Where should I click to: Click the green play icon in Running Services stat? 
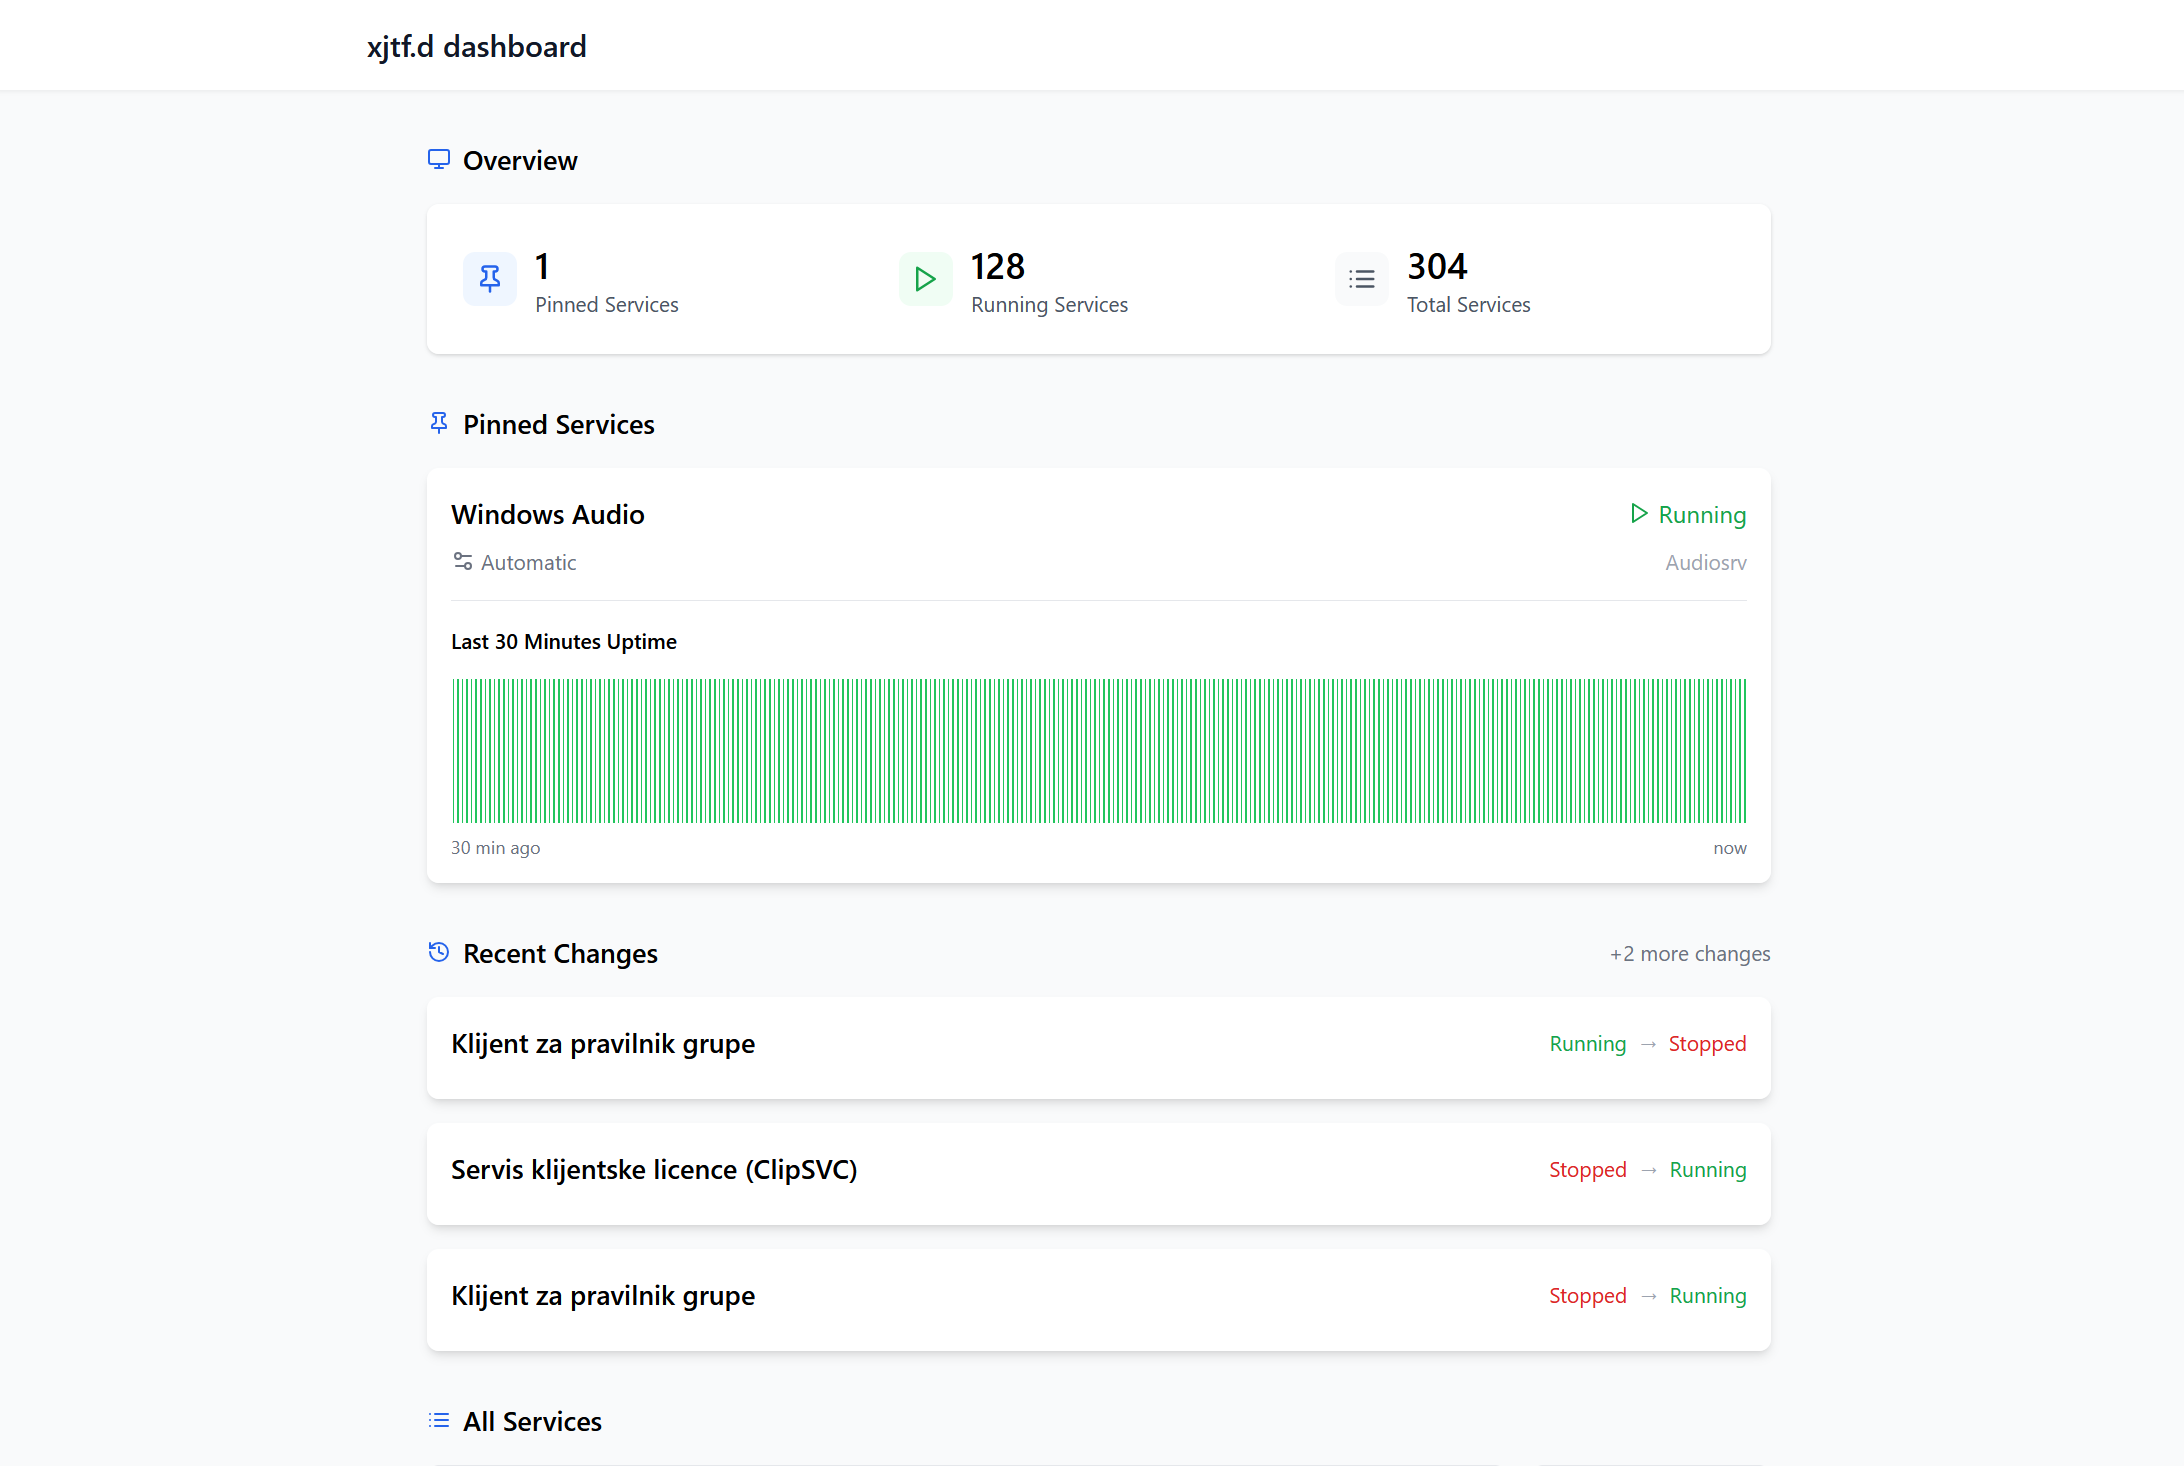pos(926,279)
